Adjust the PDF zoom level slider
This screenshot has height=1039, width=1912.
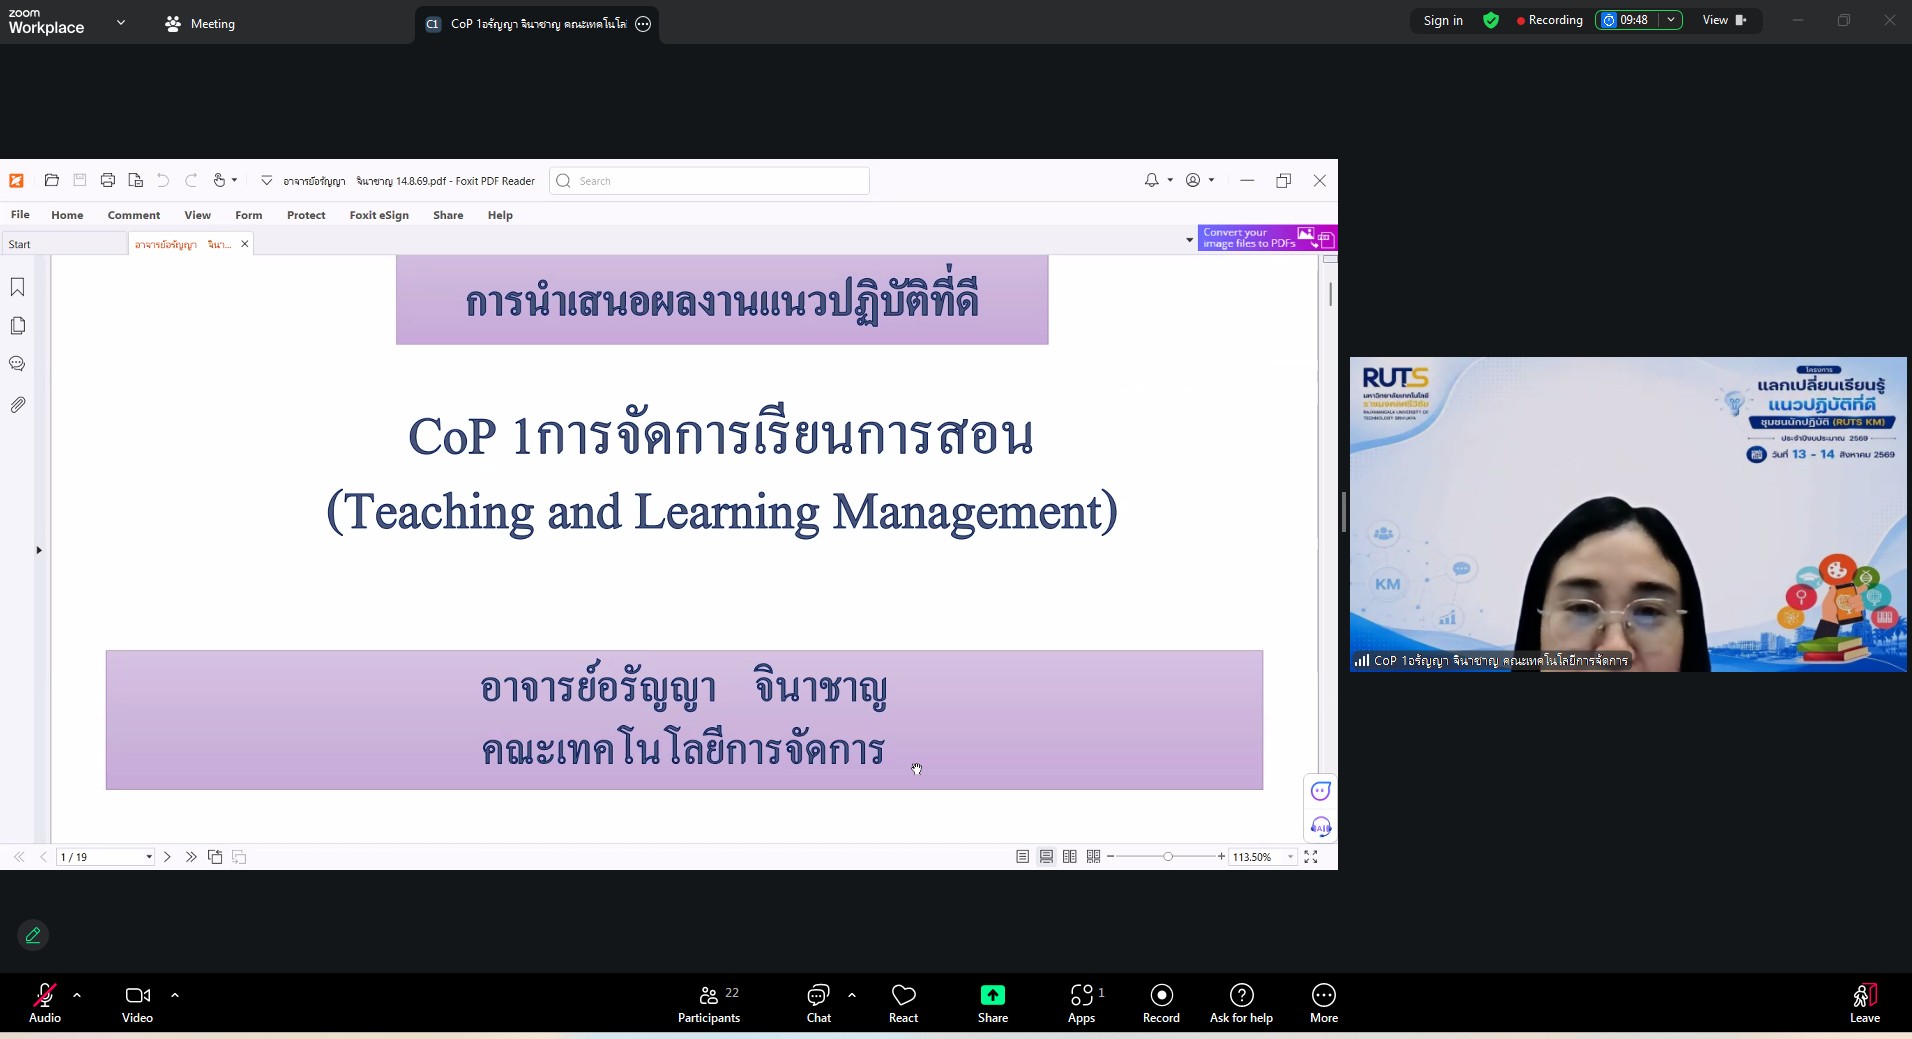pyautogui.click(x=1168, y=857)
